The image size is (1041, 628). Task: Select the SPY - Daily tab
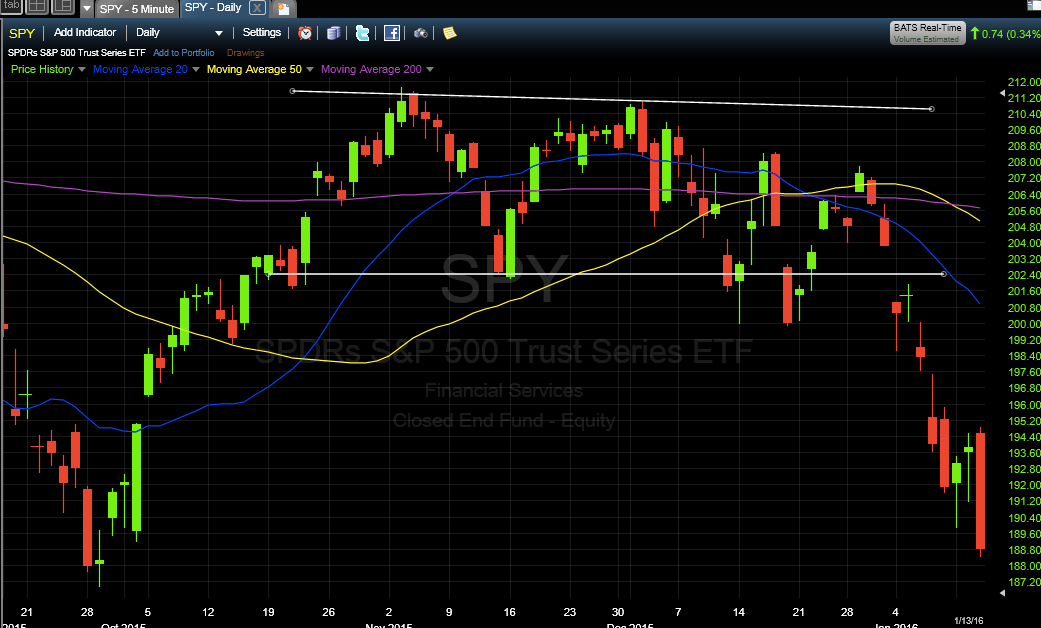click(212, 7)
